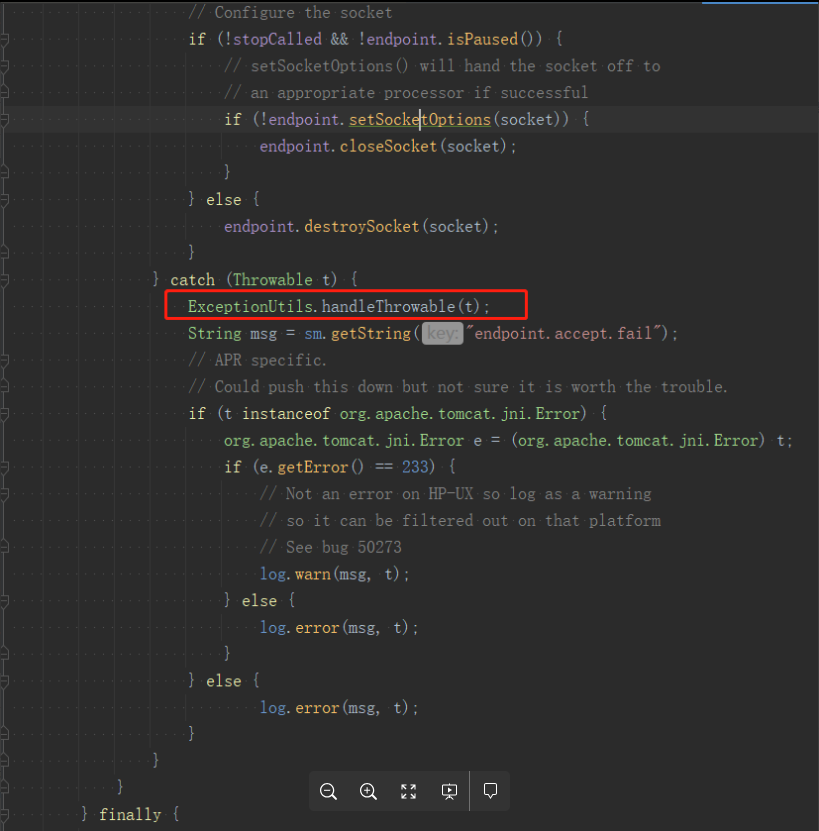Click the zoom in magnifier icon
The image size is (819, 831).
(x=368, y=791)
